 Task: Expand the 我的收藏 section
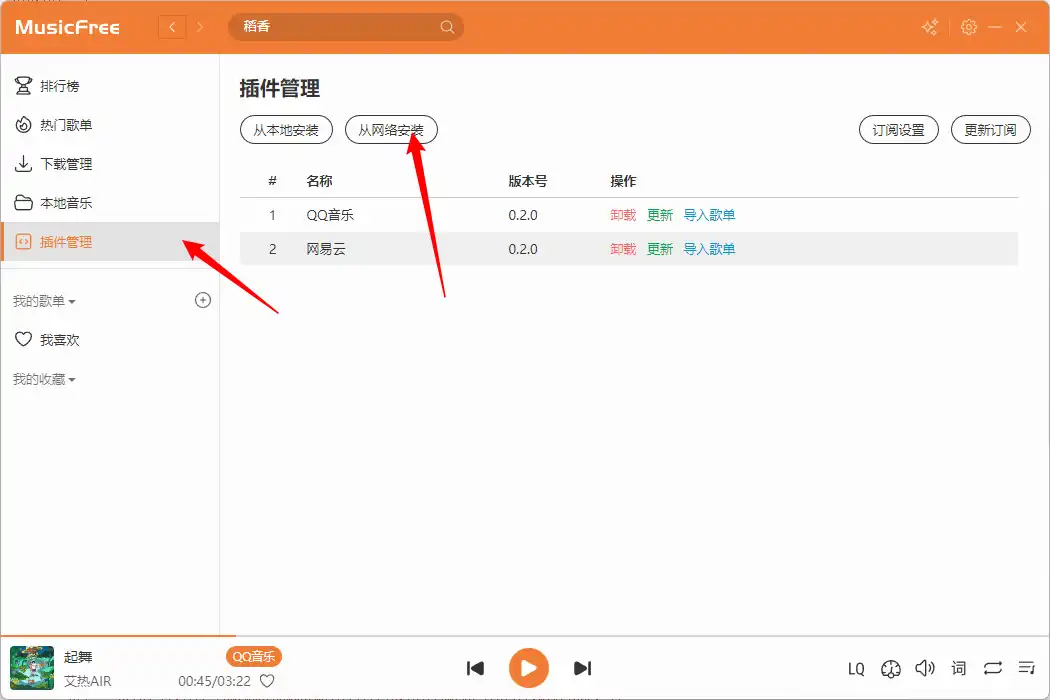(x=44, y=380)
